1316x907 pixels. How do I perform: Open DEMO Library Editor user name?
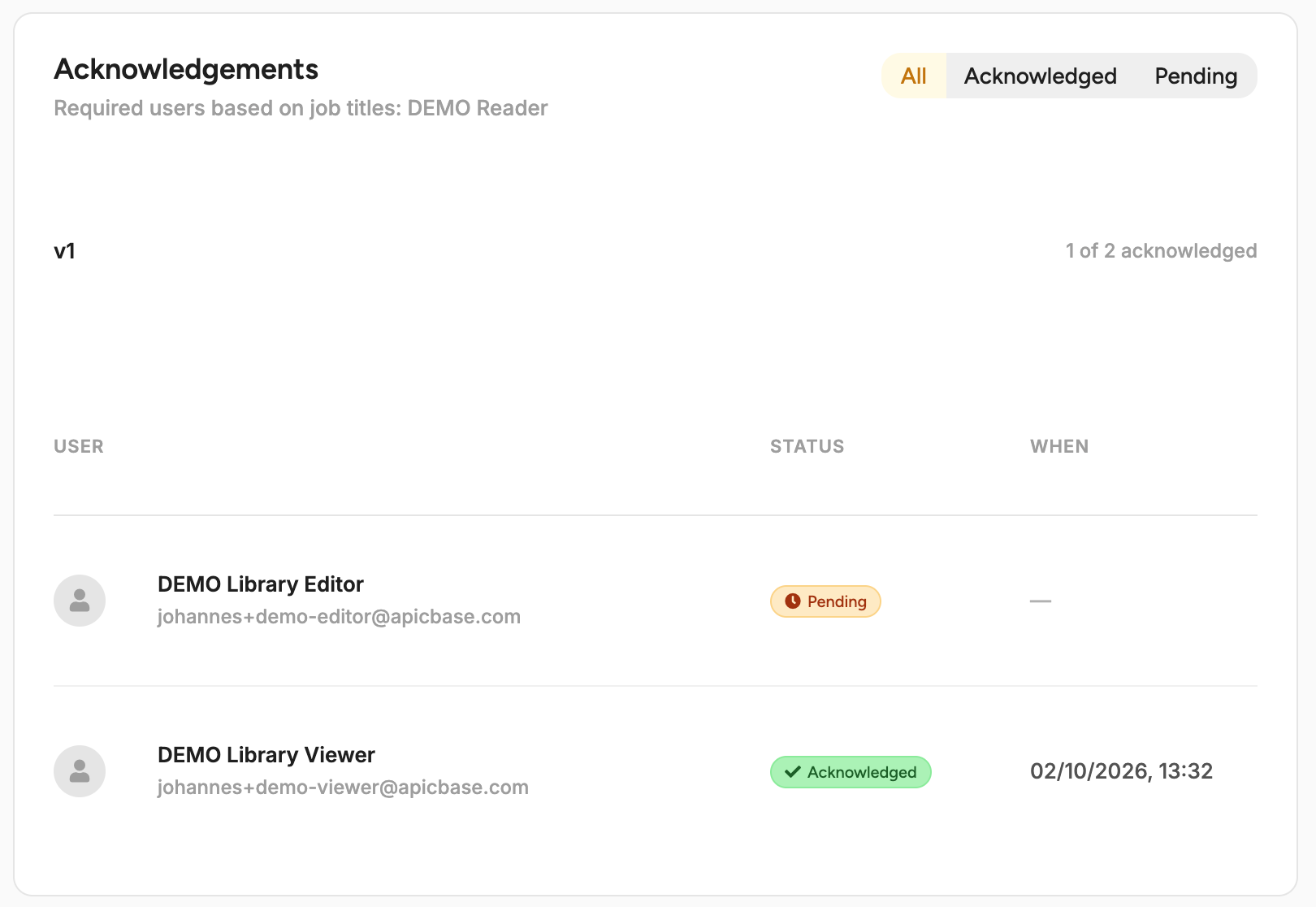coord(261,584)
